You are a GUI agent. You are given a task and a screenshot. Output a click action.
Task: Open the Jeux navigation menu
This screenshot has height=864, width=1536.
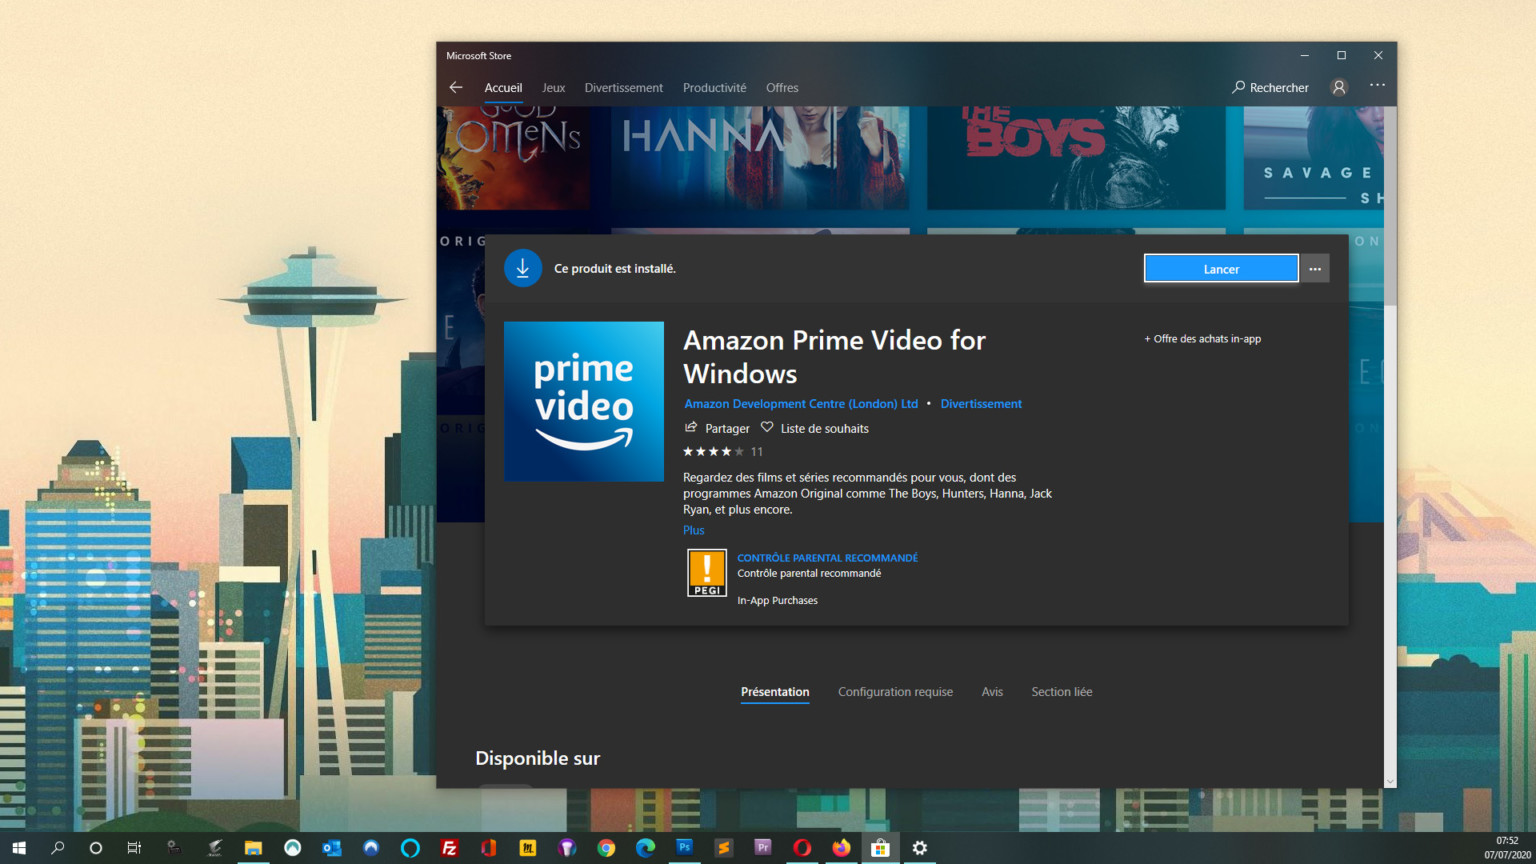(x=553, y=87)
